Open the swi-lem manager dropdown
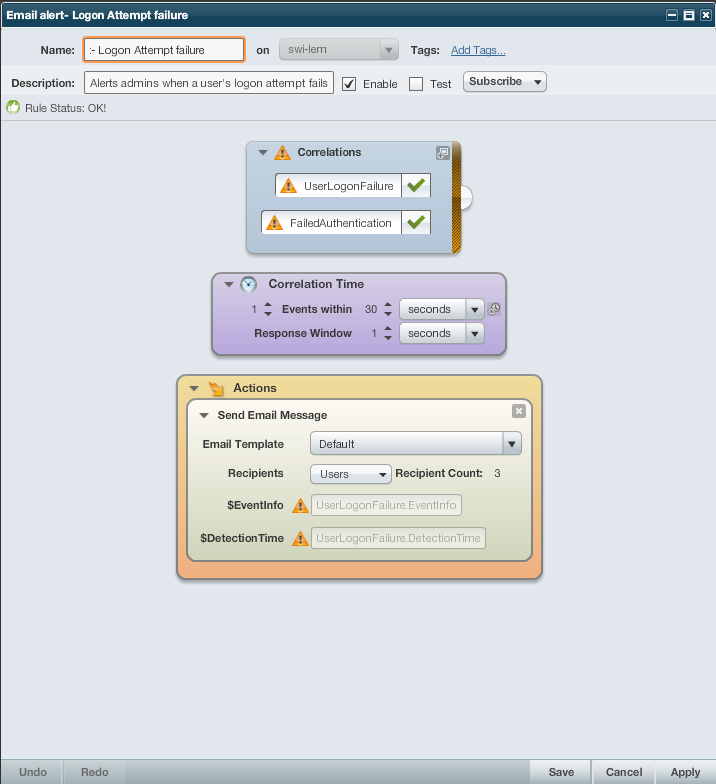Image resolution: width=716 pixels, height=784 pixels. click(338, 50)
